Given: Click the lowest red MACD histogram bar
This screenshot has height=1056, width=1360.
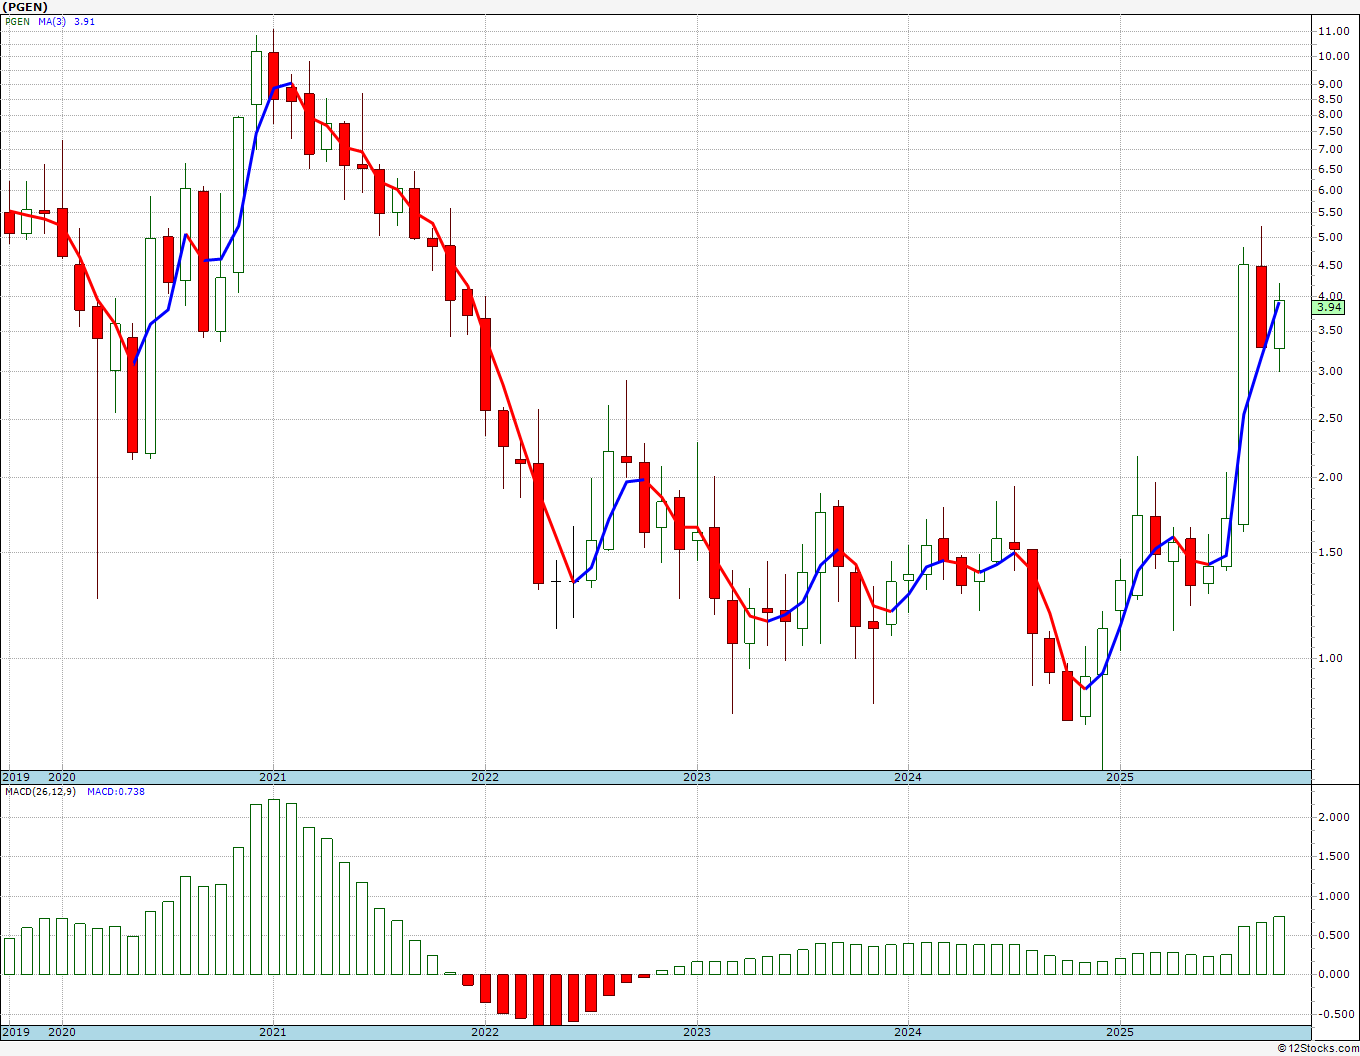Looking at the screenshot, I should pyautogui.click(x=538, y=999).
